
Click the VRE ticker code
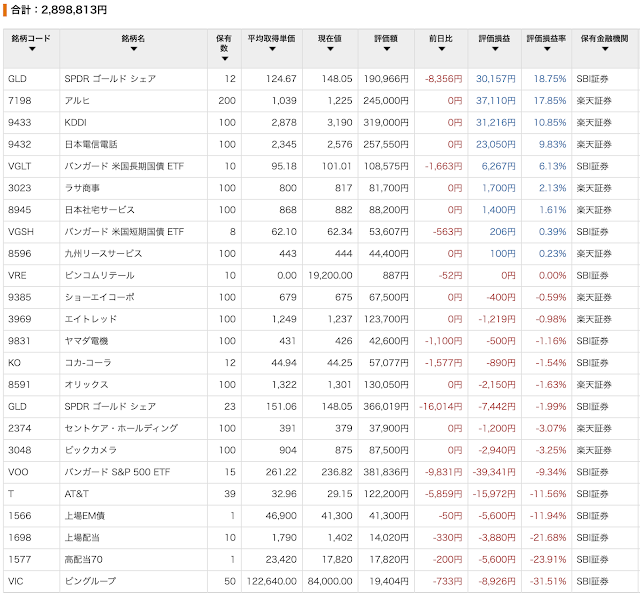click(x=17, y=276)
